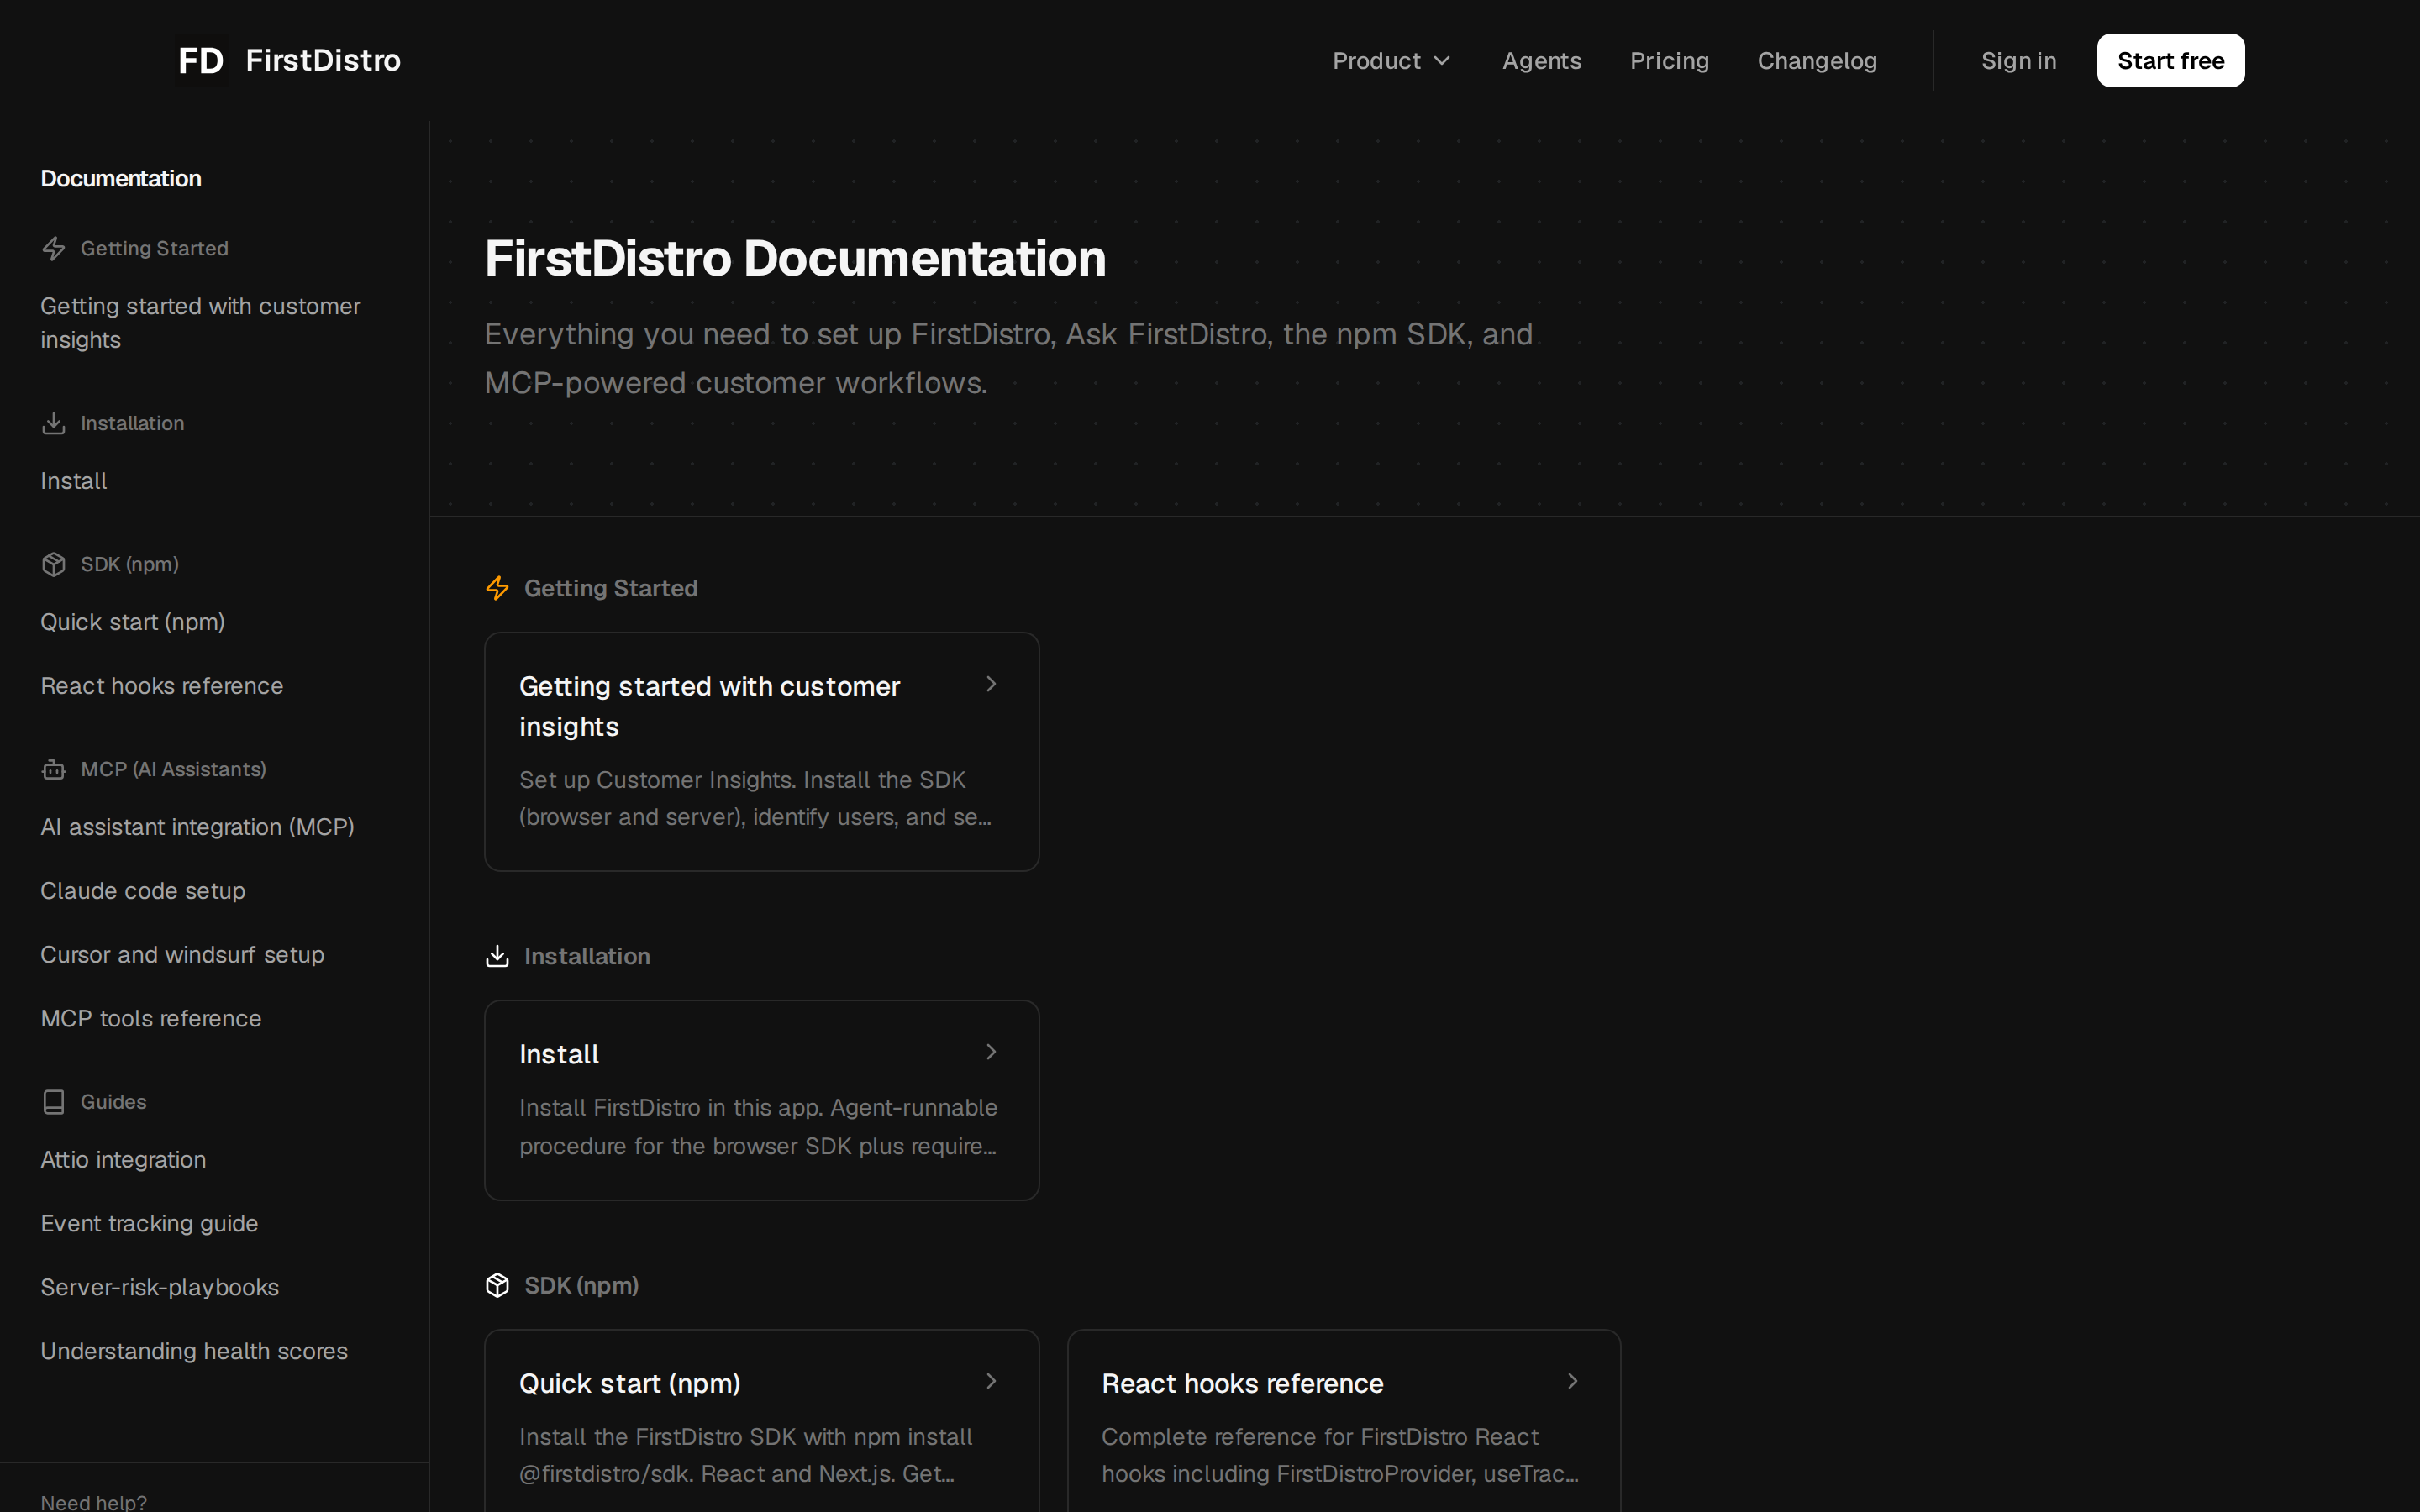This screenshot has height=1512, width=2420.
Task: Click the Installation heading in main content
Action: click(587, 956)
